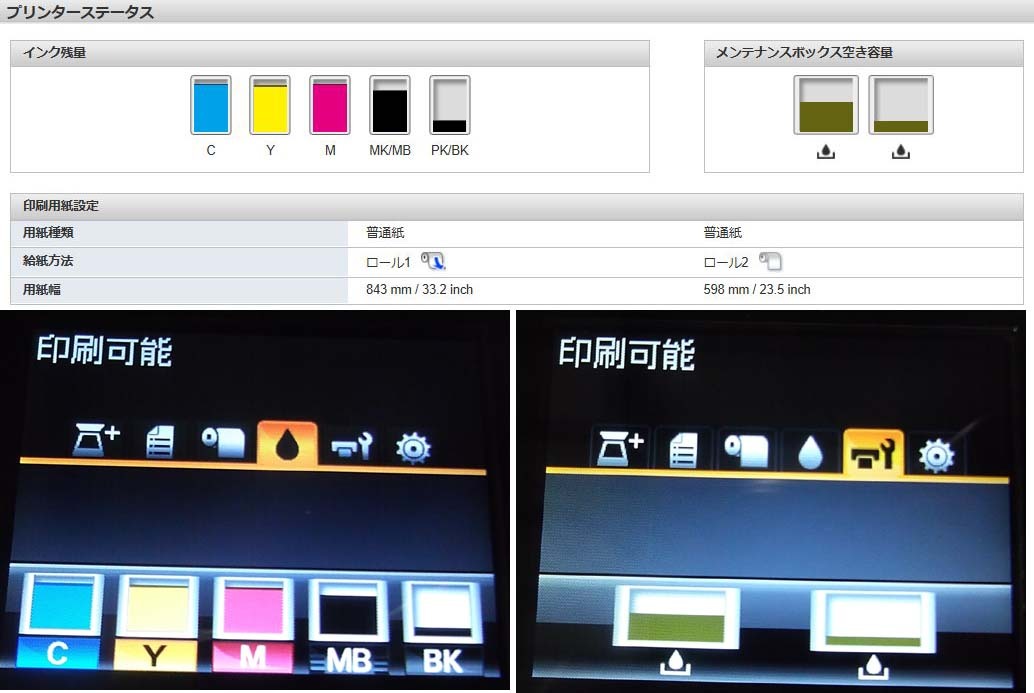Click the C cyan cartridge on printer panel
1034x693 pixels.
tap(59, 620)
